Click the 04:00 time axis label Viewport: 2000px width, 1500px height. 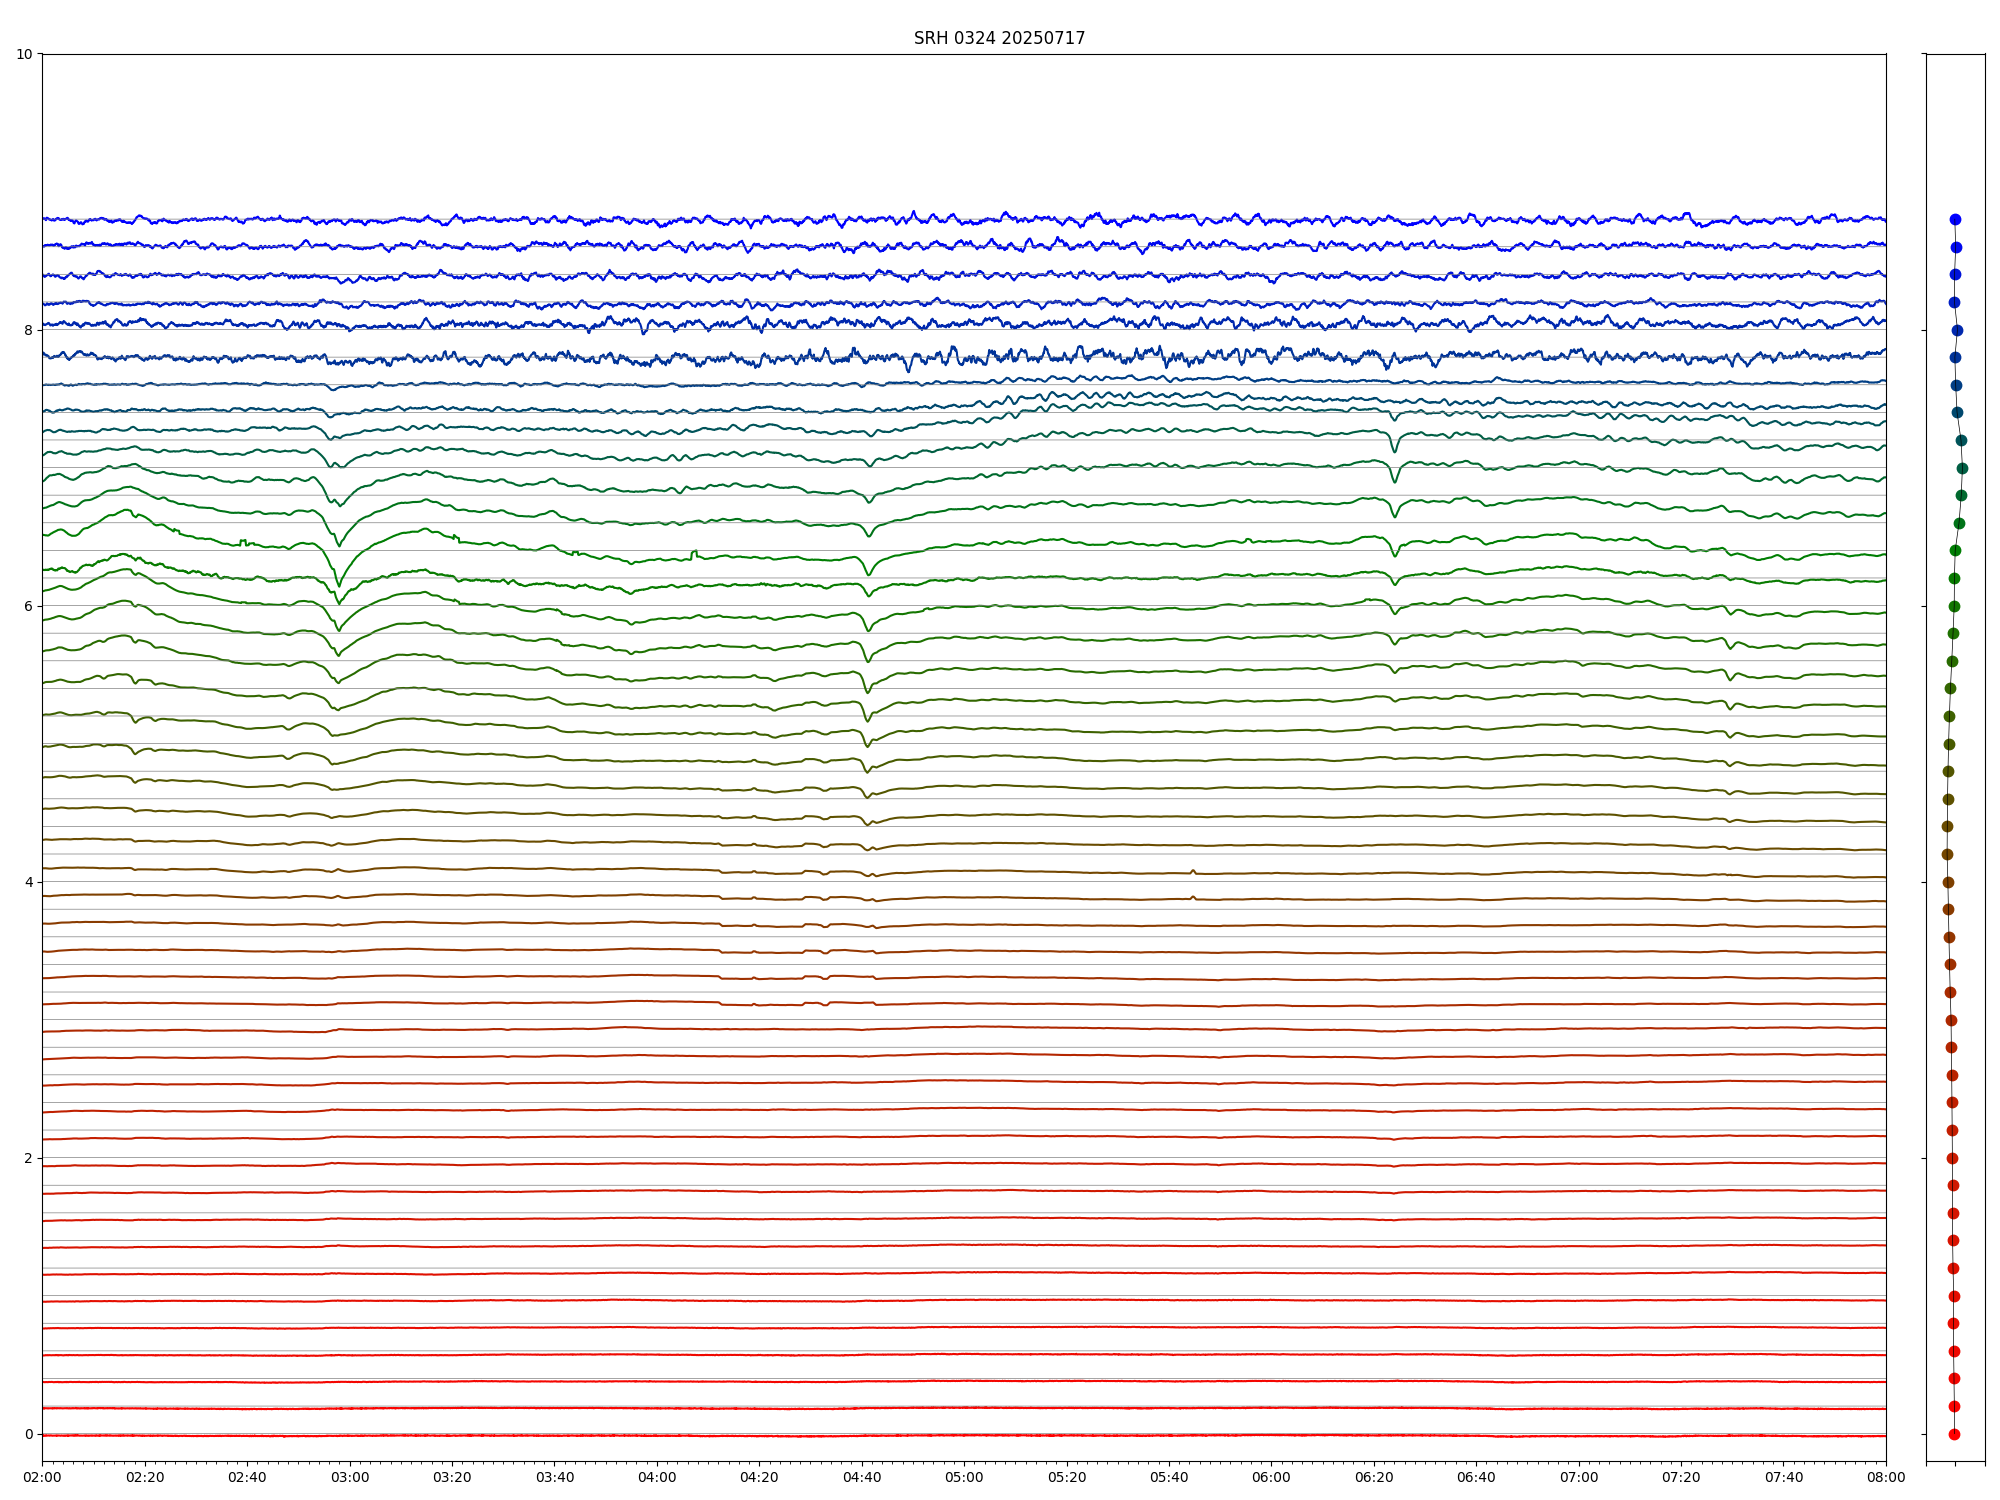(657, 1478)
